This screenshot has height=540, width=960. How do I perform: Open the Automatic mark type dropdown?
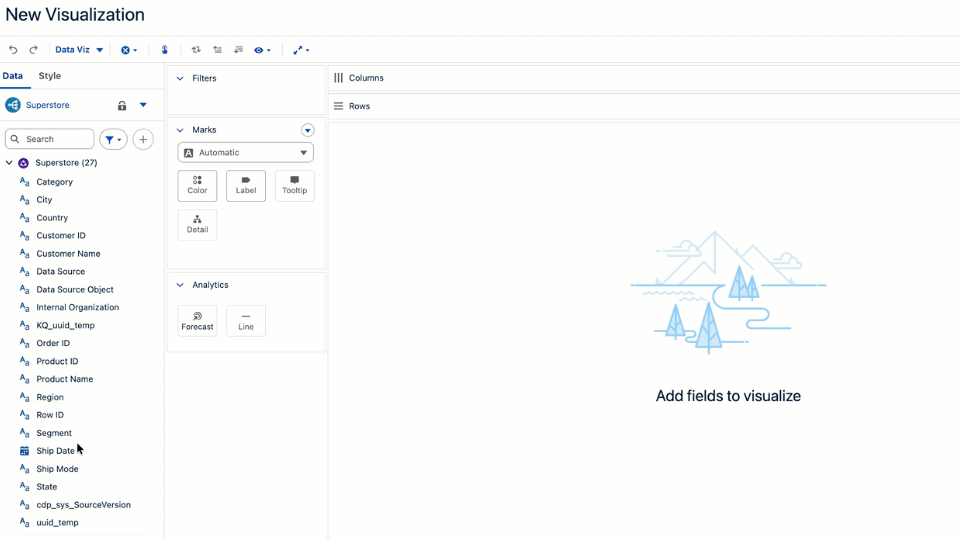pos(245,152)
